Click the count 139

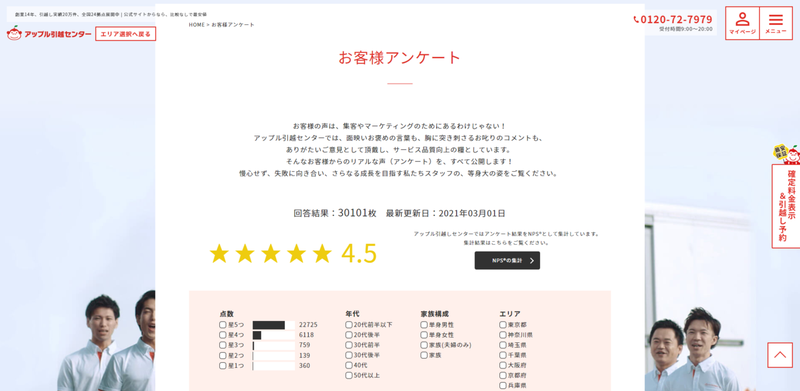(x=305, y=355)
